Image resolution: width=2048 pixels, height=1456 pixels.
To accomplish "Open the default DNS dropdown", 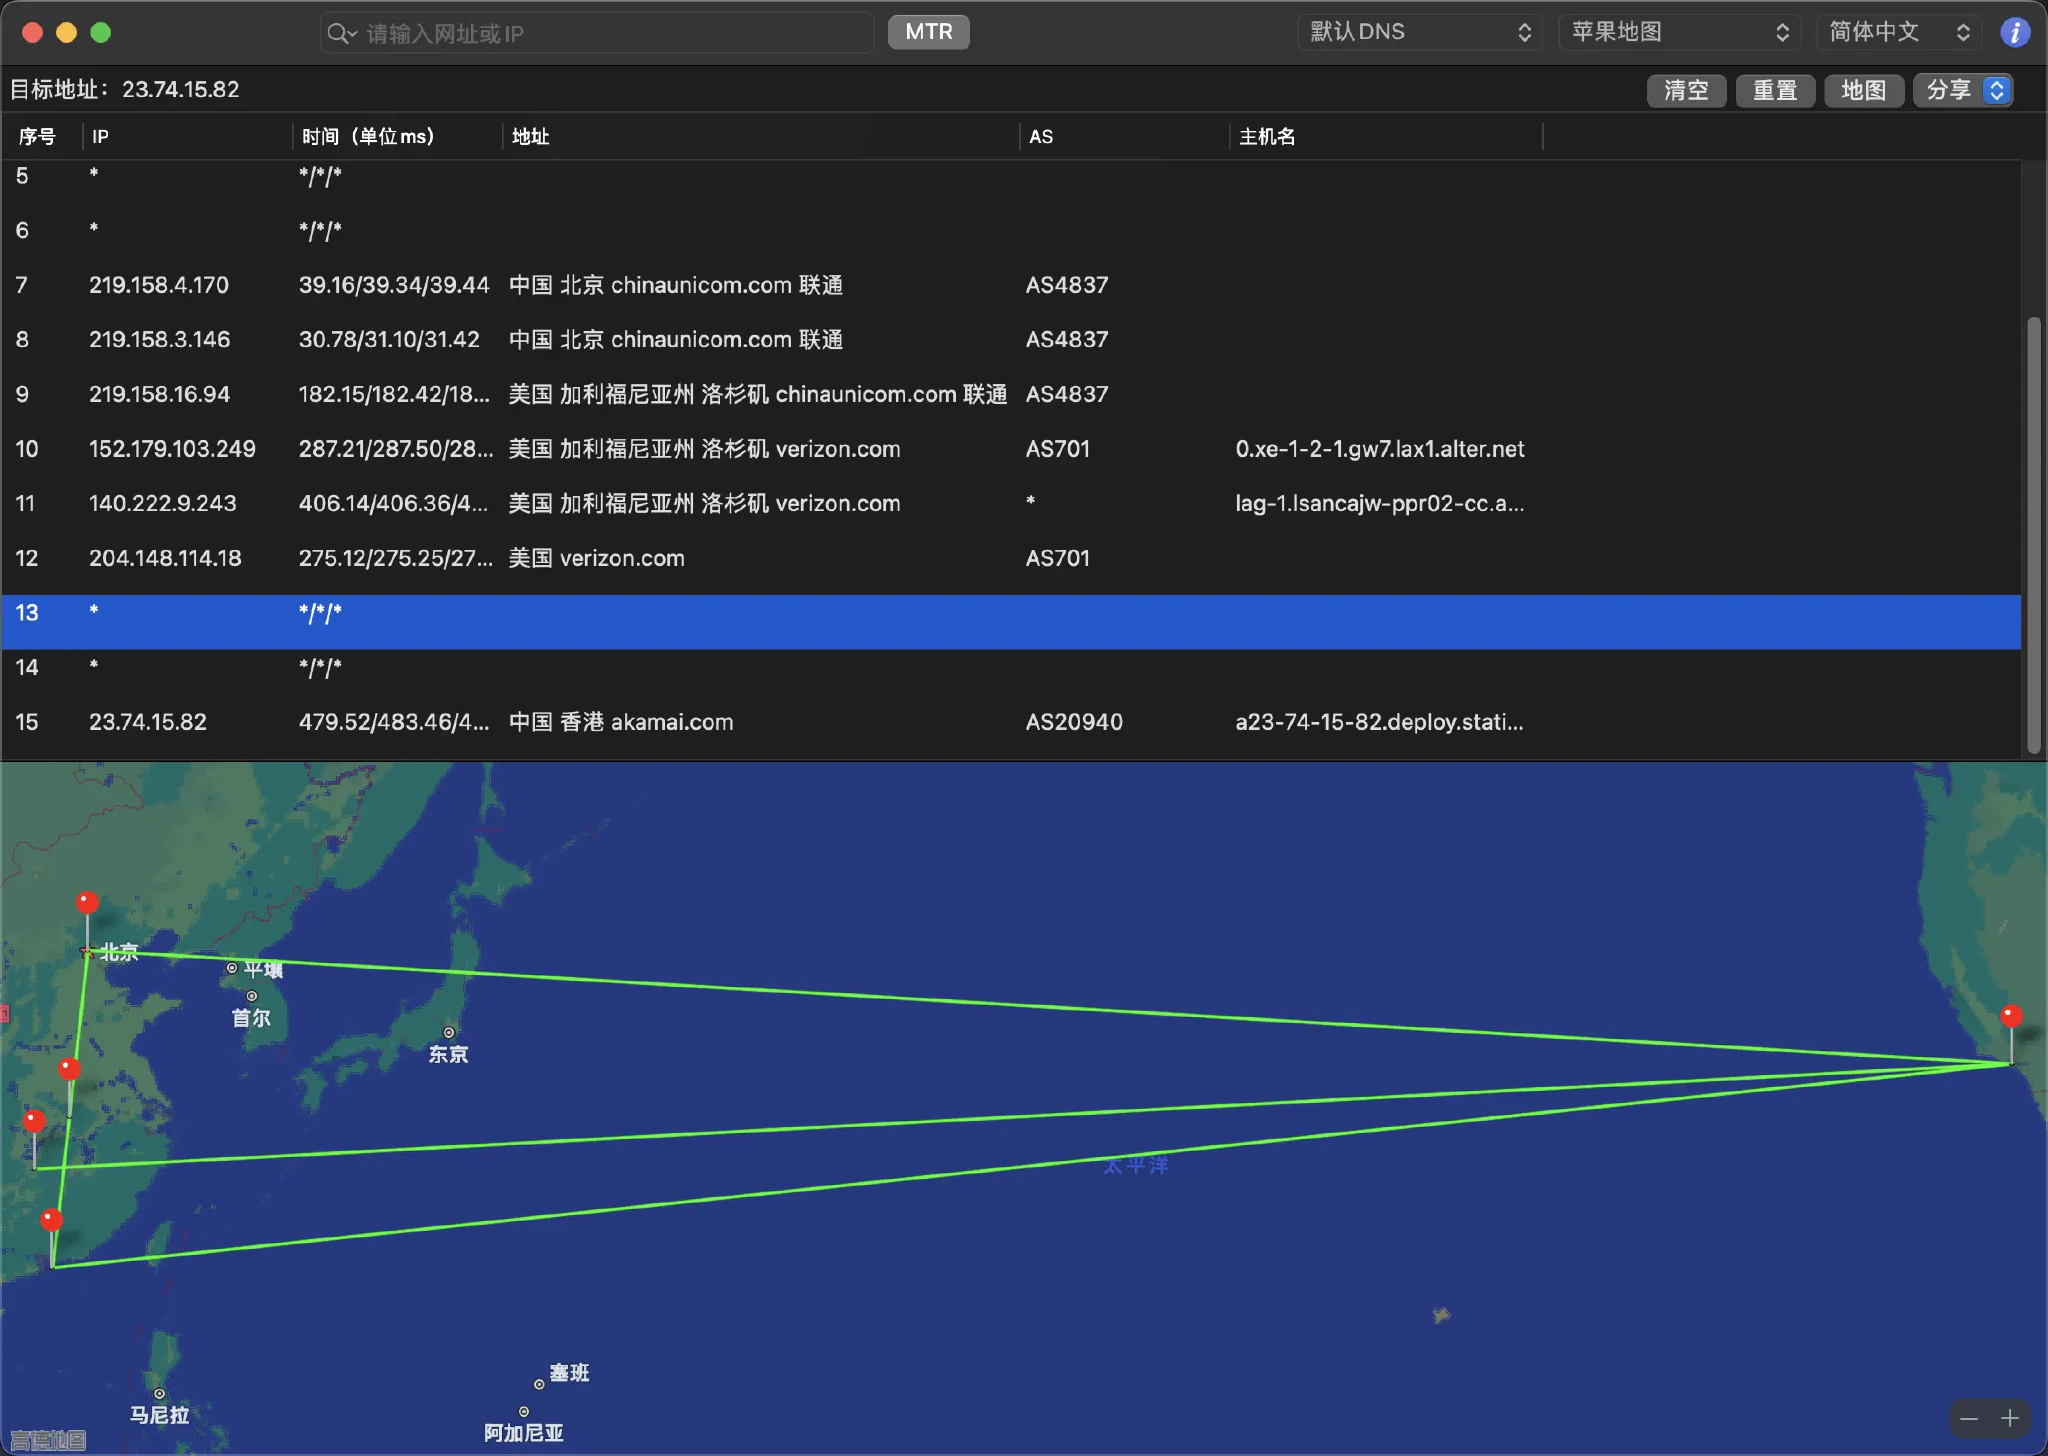I will pyautogui.click(x=1420, y=32).
